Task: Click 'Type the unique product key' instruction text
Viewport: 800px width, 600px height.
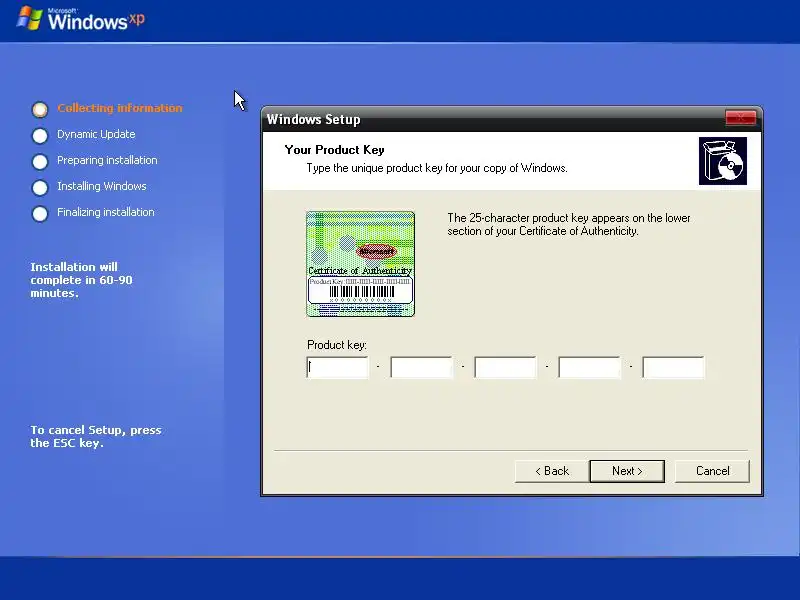Action: tap(437, 168)
